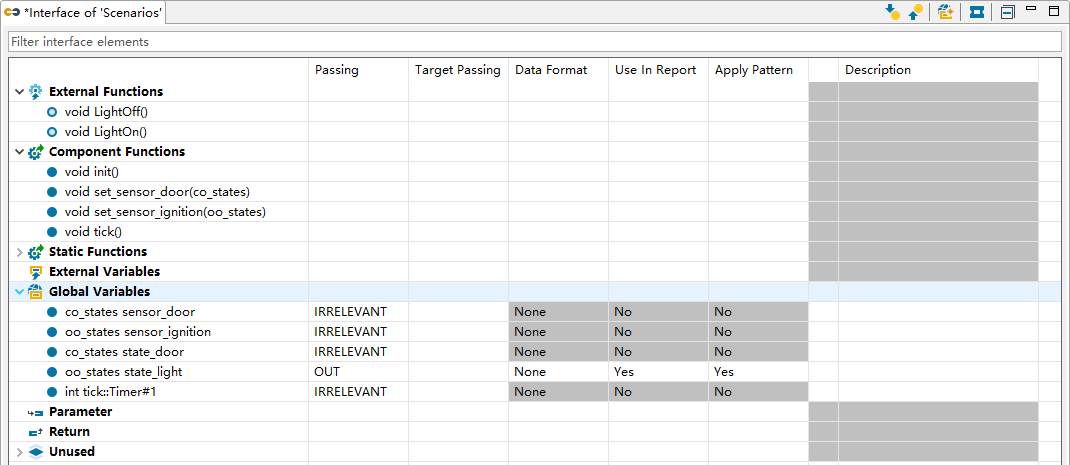
Task: Select the oo_states sensor_ignition variable
Action: [137, 332]
